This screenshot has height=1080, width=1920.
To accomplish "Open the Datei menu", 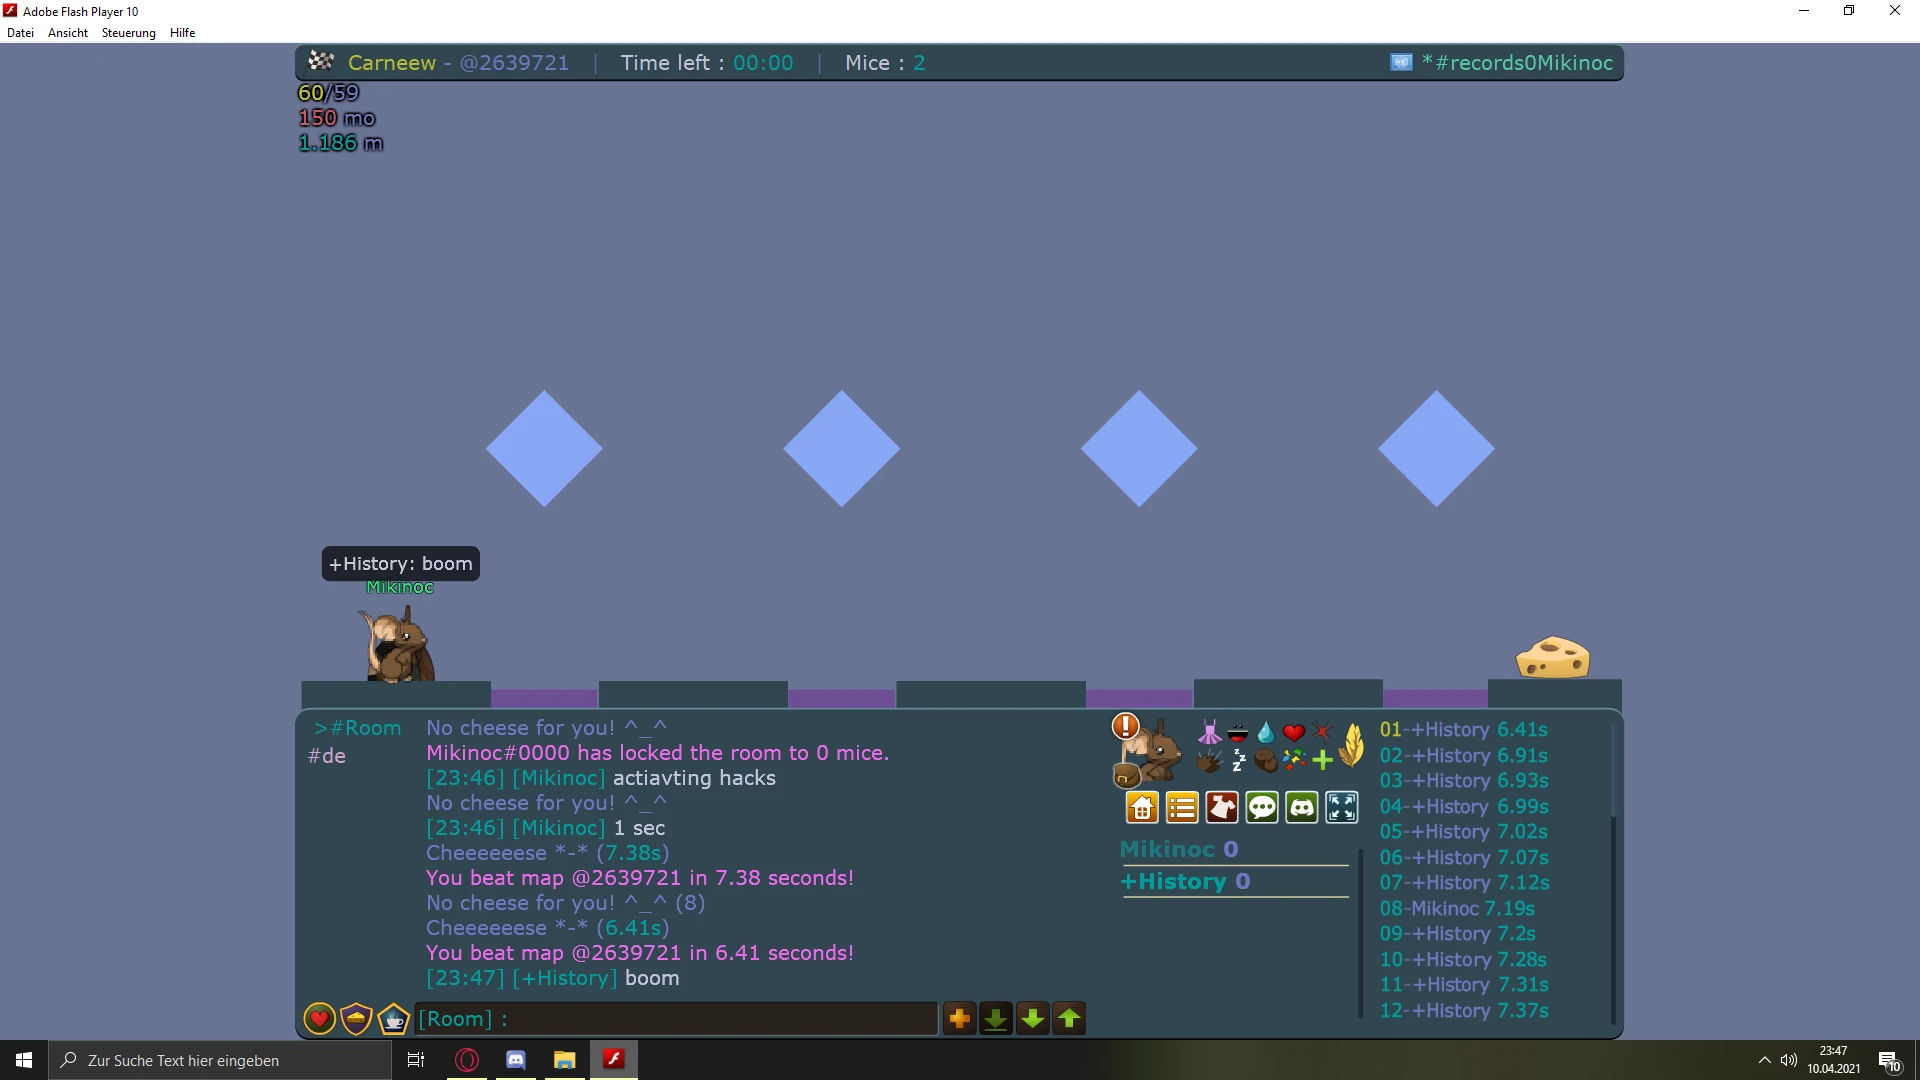I will click(x=20, y=33).
